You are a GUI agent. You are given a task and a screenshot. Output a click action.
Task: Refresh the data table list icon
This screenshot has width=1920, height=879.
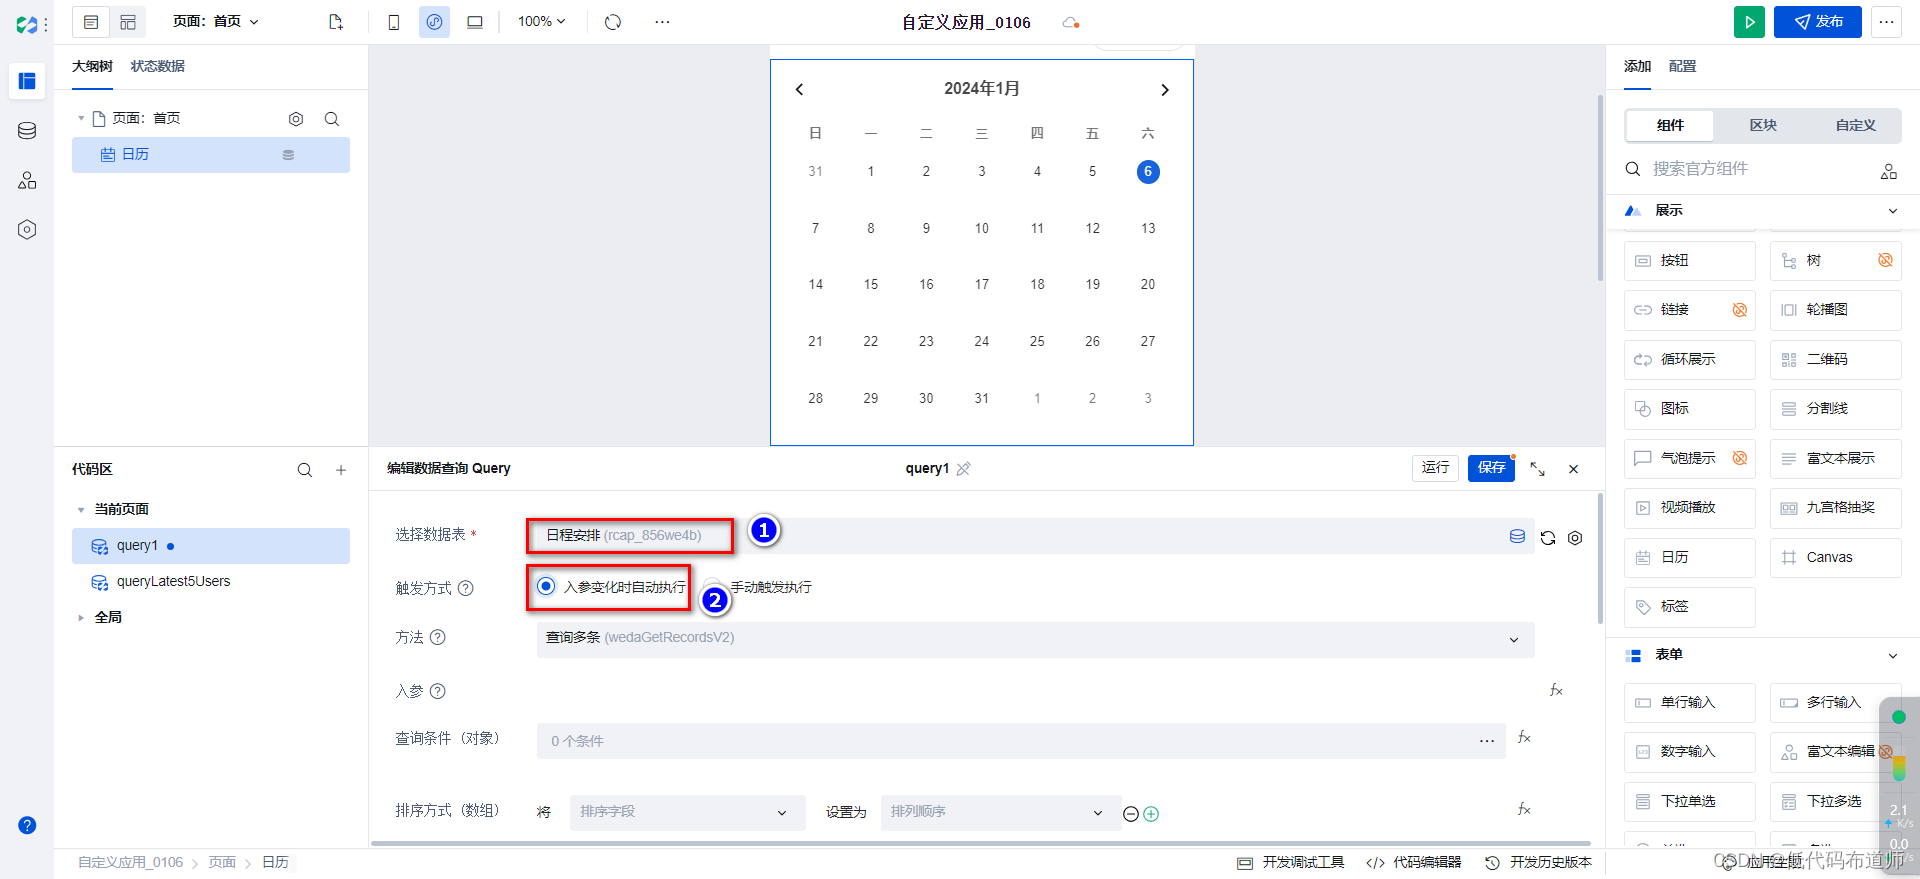[x=1548, y=538]
